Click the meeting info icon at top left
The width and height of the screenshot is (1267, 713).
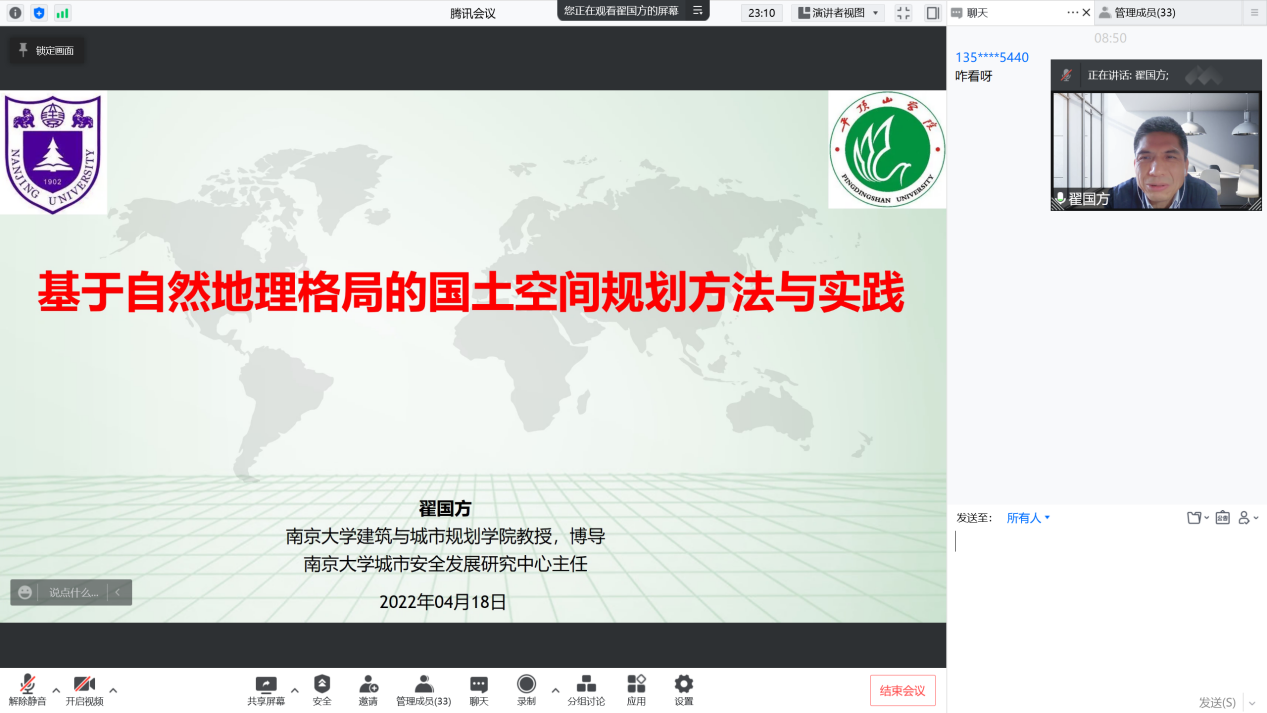pyautogui.click(x=15, y=13)
